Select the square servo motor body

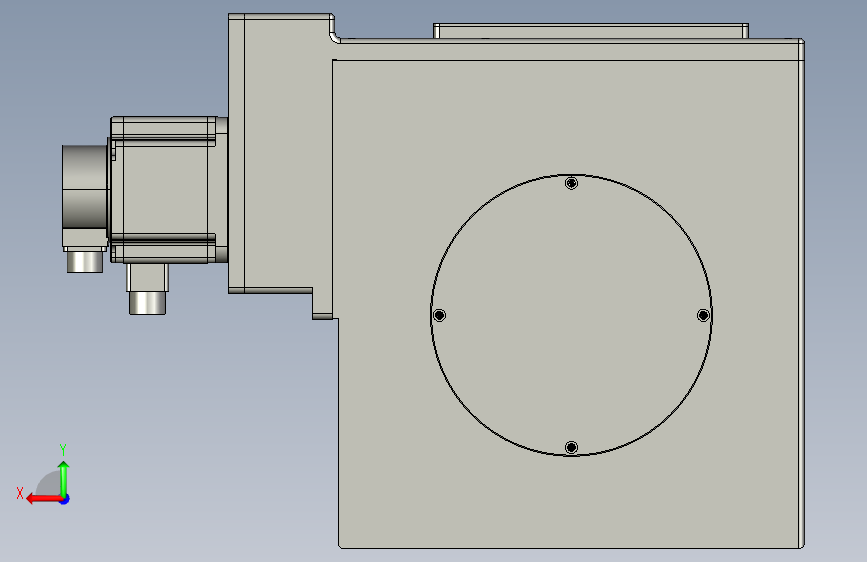pos(166,190)
